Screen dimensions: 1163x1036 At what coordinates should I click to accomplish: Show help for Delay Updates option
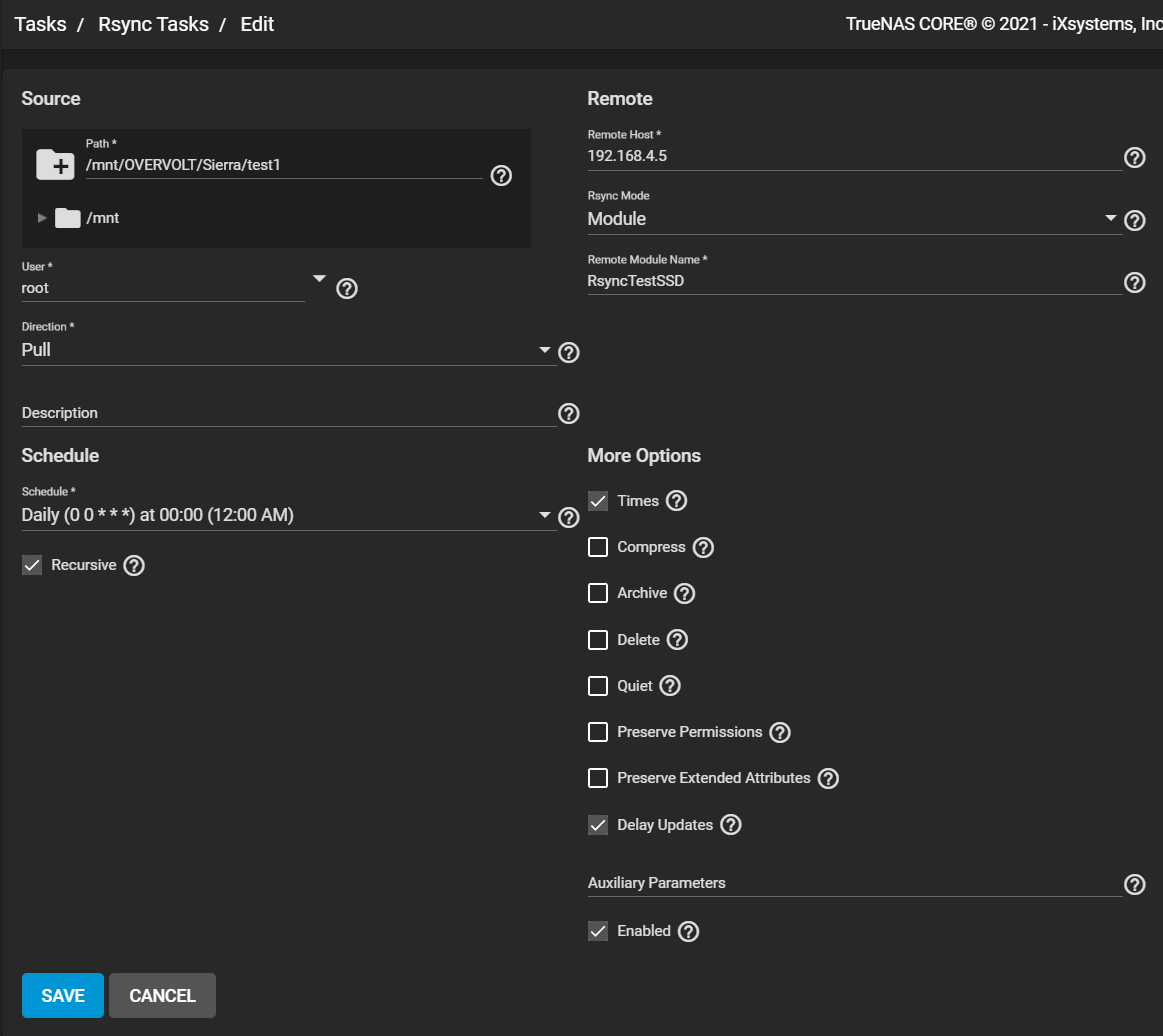point(731,825)
